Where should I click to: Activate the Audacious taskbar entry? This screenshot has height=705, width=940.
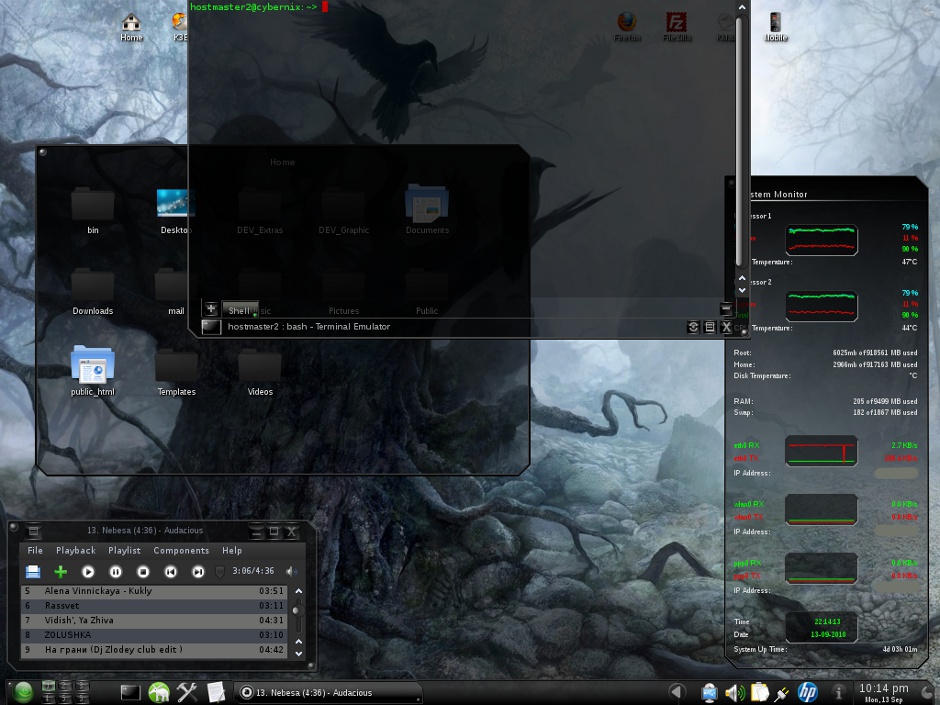point(327,692)
